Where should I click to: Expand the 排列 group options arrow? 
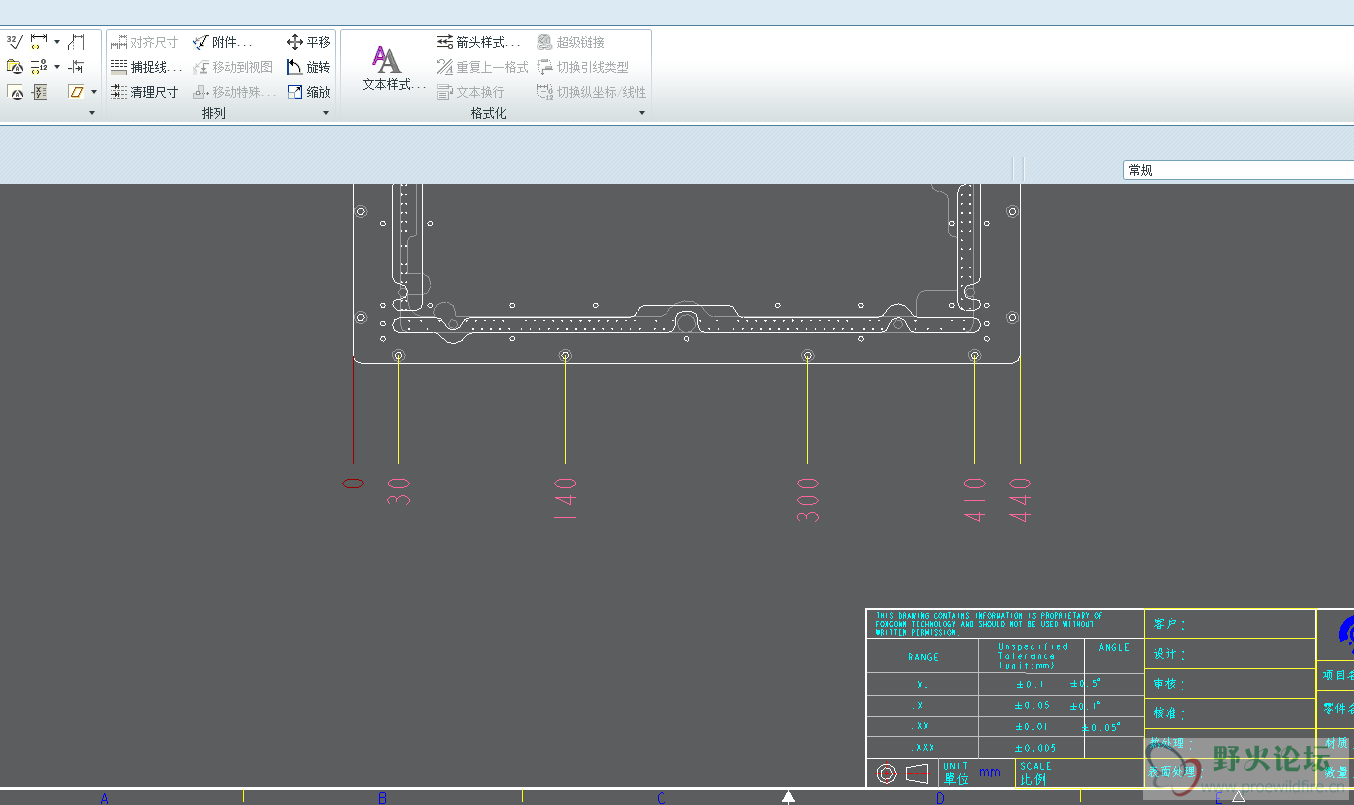coord(325,113)
